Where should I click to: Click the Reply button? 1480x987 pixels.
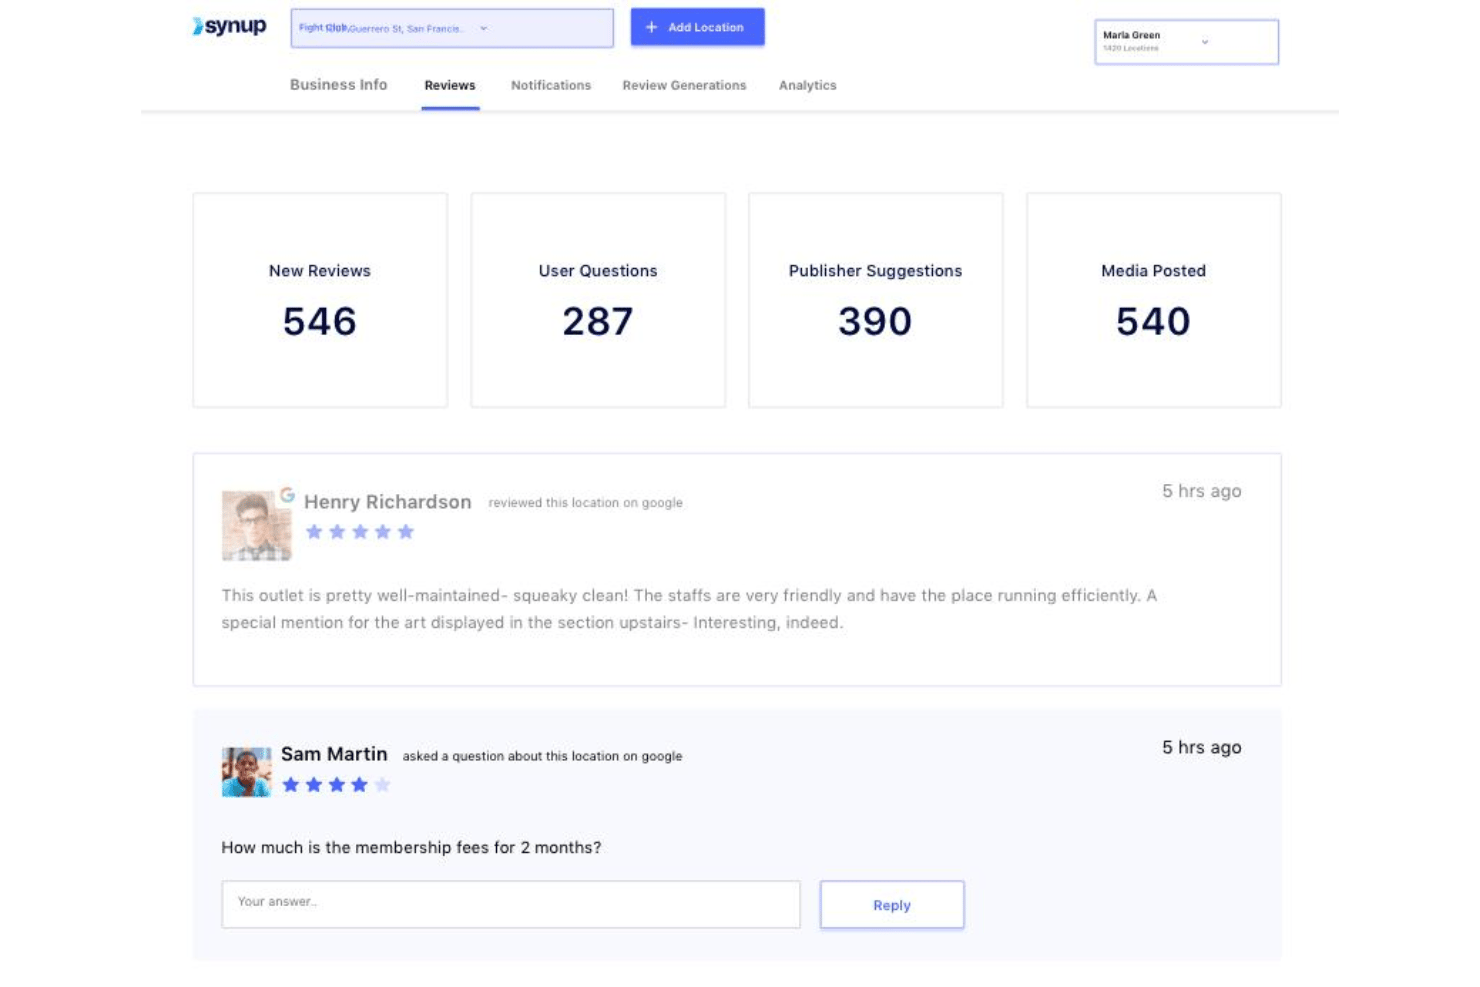[892, 905]
